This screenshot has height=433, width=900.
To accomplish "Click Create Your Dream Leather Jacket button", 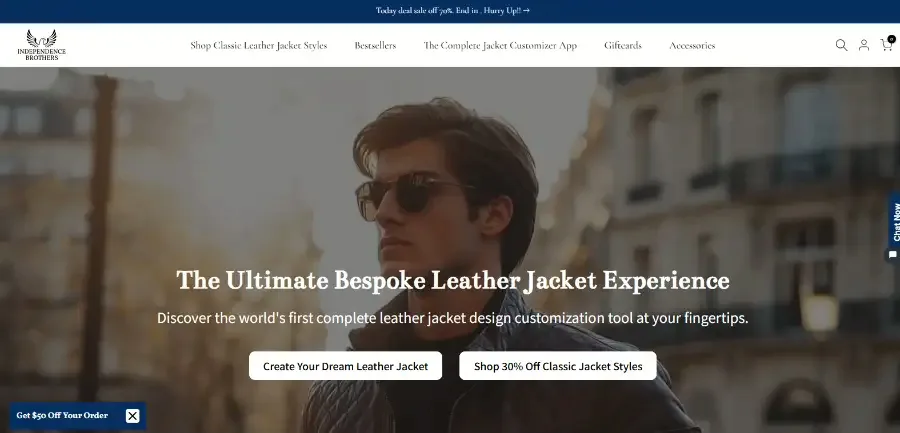I will click(346, 366).
